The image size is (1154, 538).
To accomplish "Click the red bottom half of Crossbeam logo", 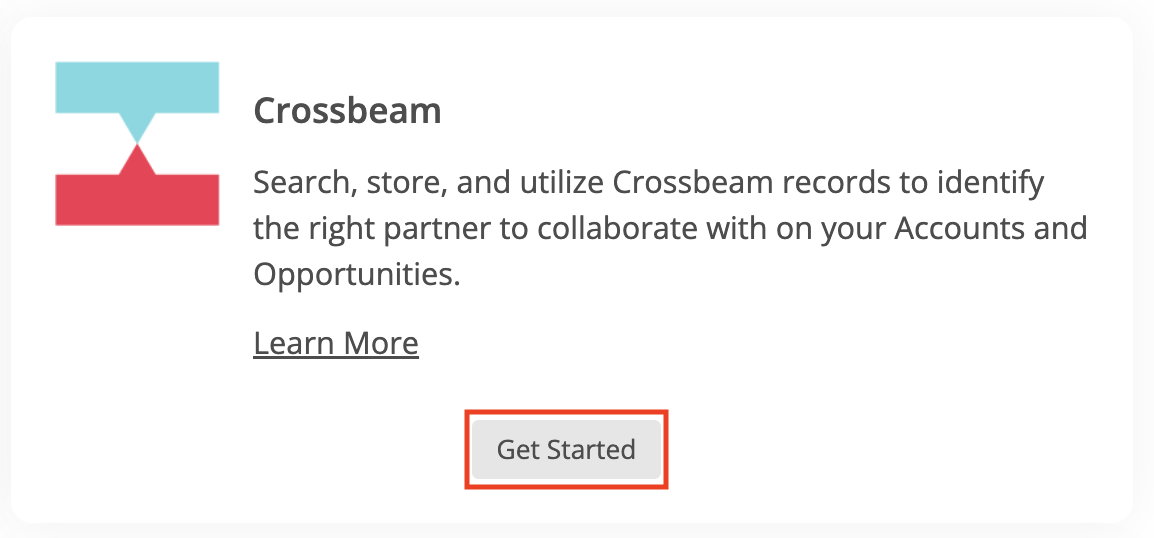I will pyautogui.click(x=137, y=198).
